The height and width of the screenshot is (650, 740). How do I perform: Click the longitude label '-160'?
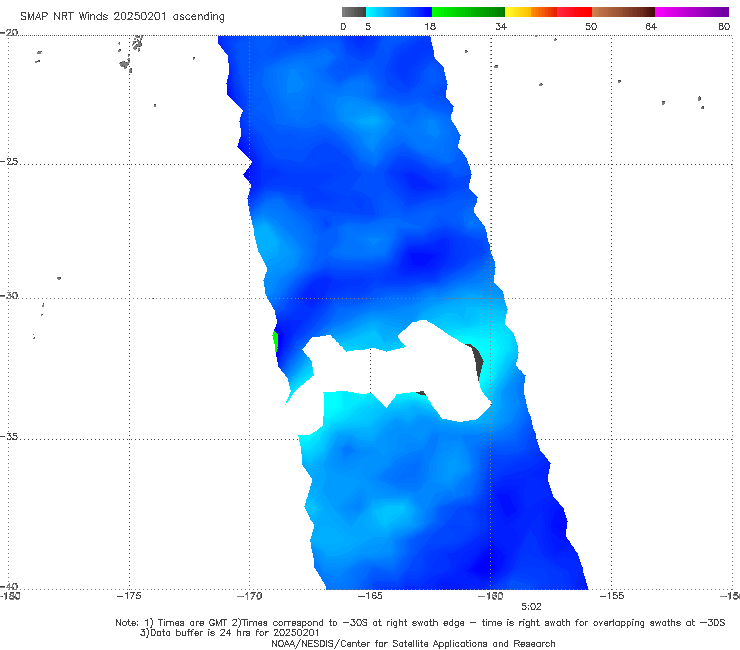click(x=491, y=596)
